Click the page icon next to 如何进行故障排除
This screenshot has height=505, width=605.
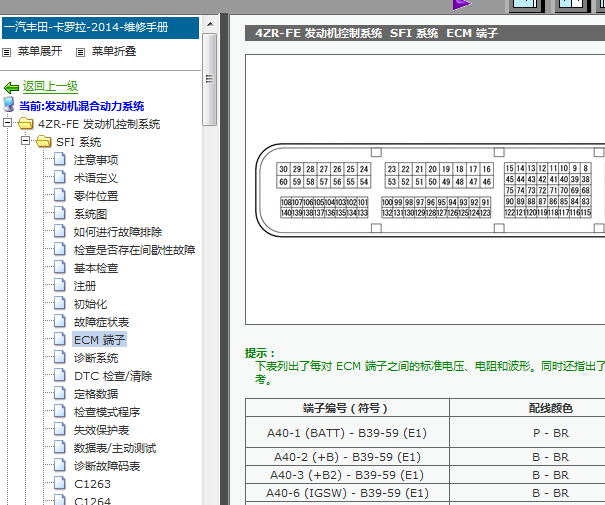[60, 231]
